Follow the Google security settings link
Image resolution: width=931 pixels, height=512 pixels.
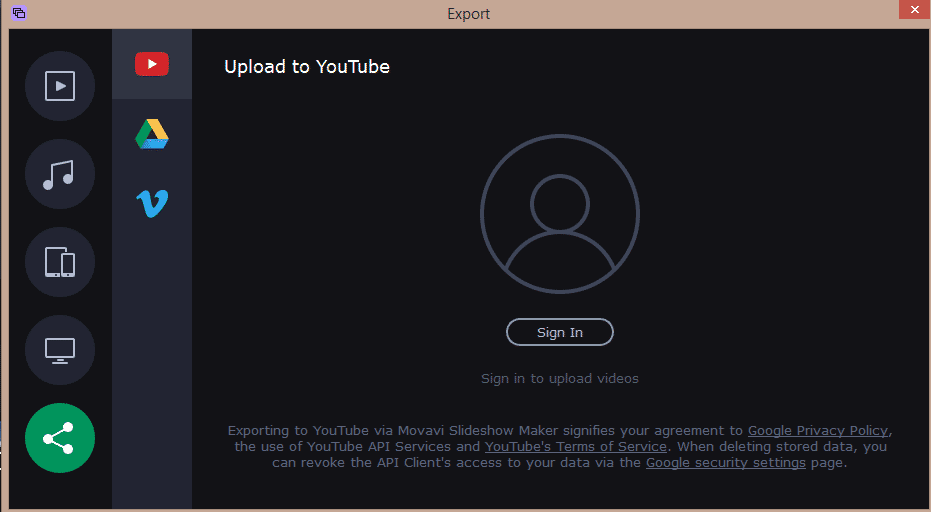coord(725,463)
